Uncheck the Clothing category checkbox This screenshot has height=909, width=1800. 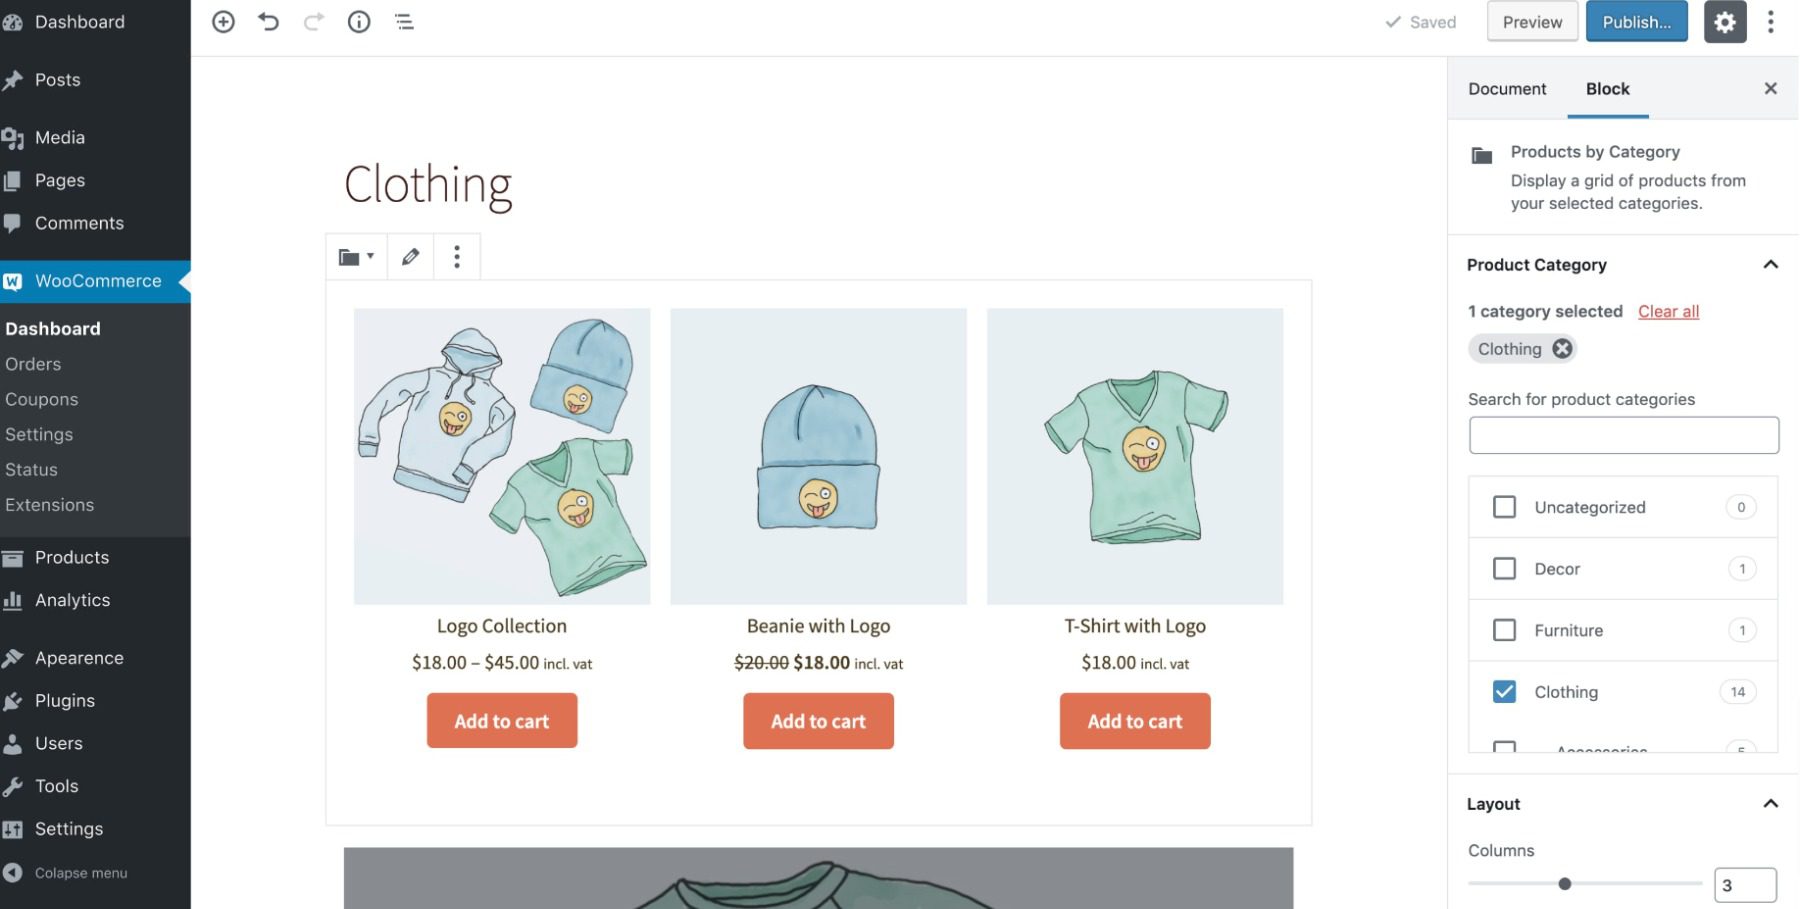coord(1504,691)
